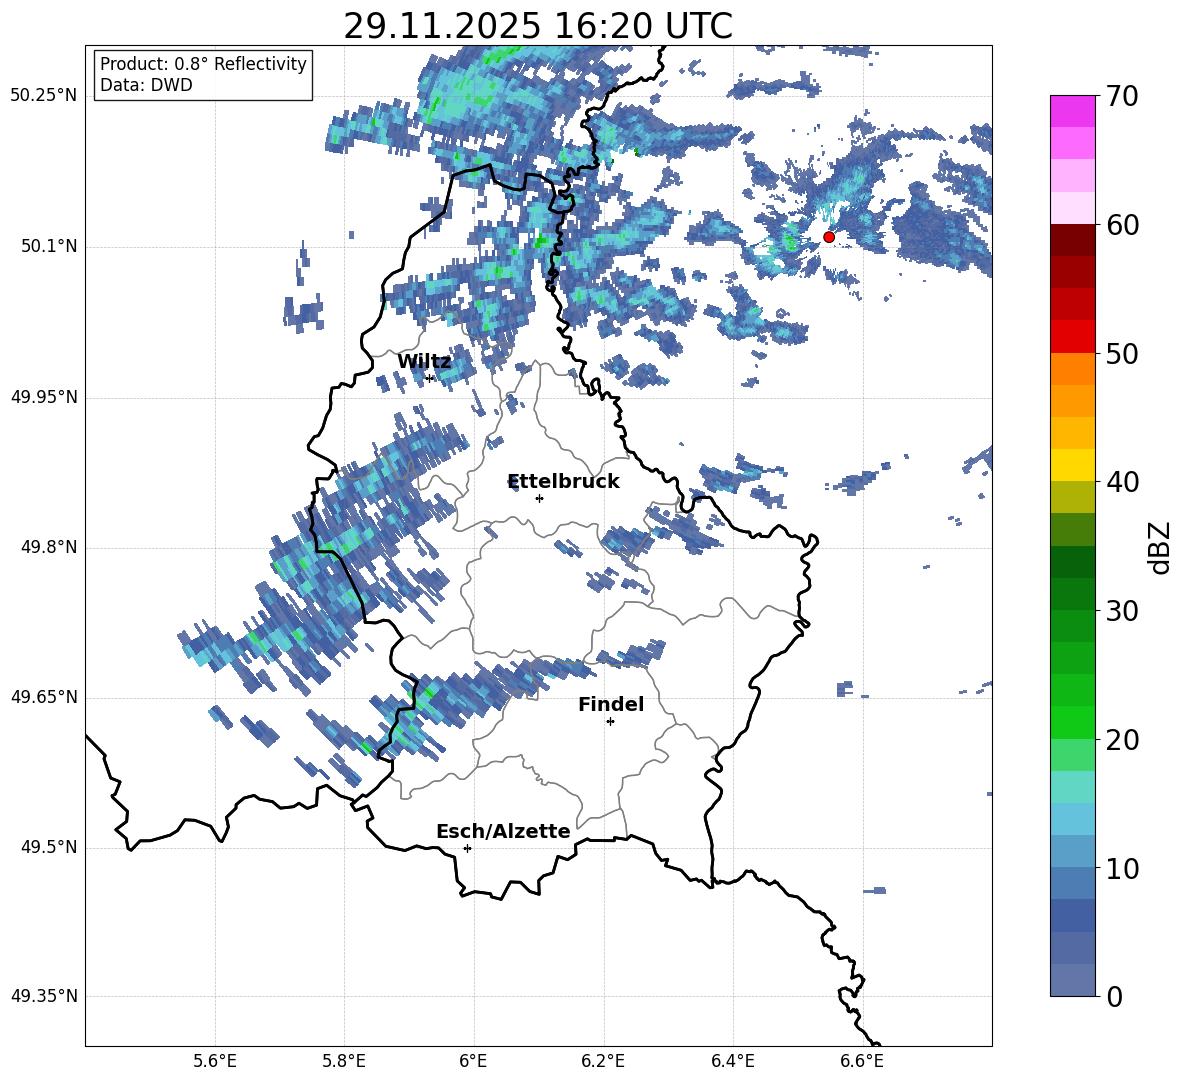Click the 6°E longitude label
1184x1081 pixels.
click(473, 1061)
